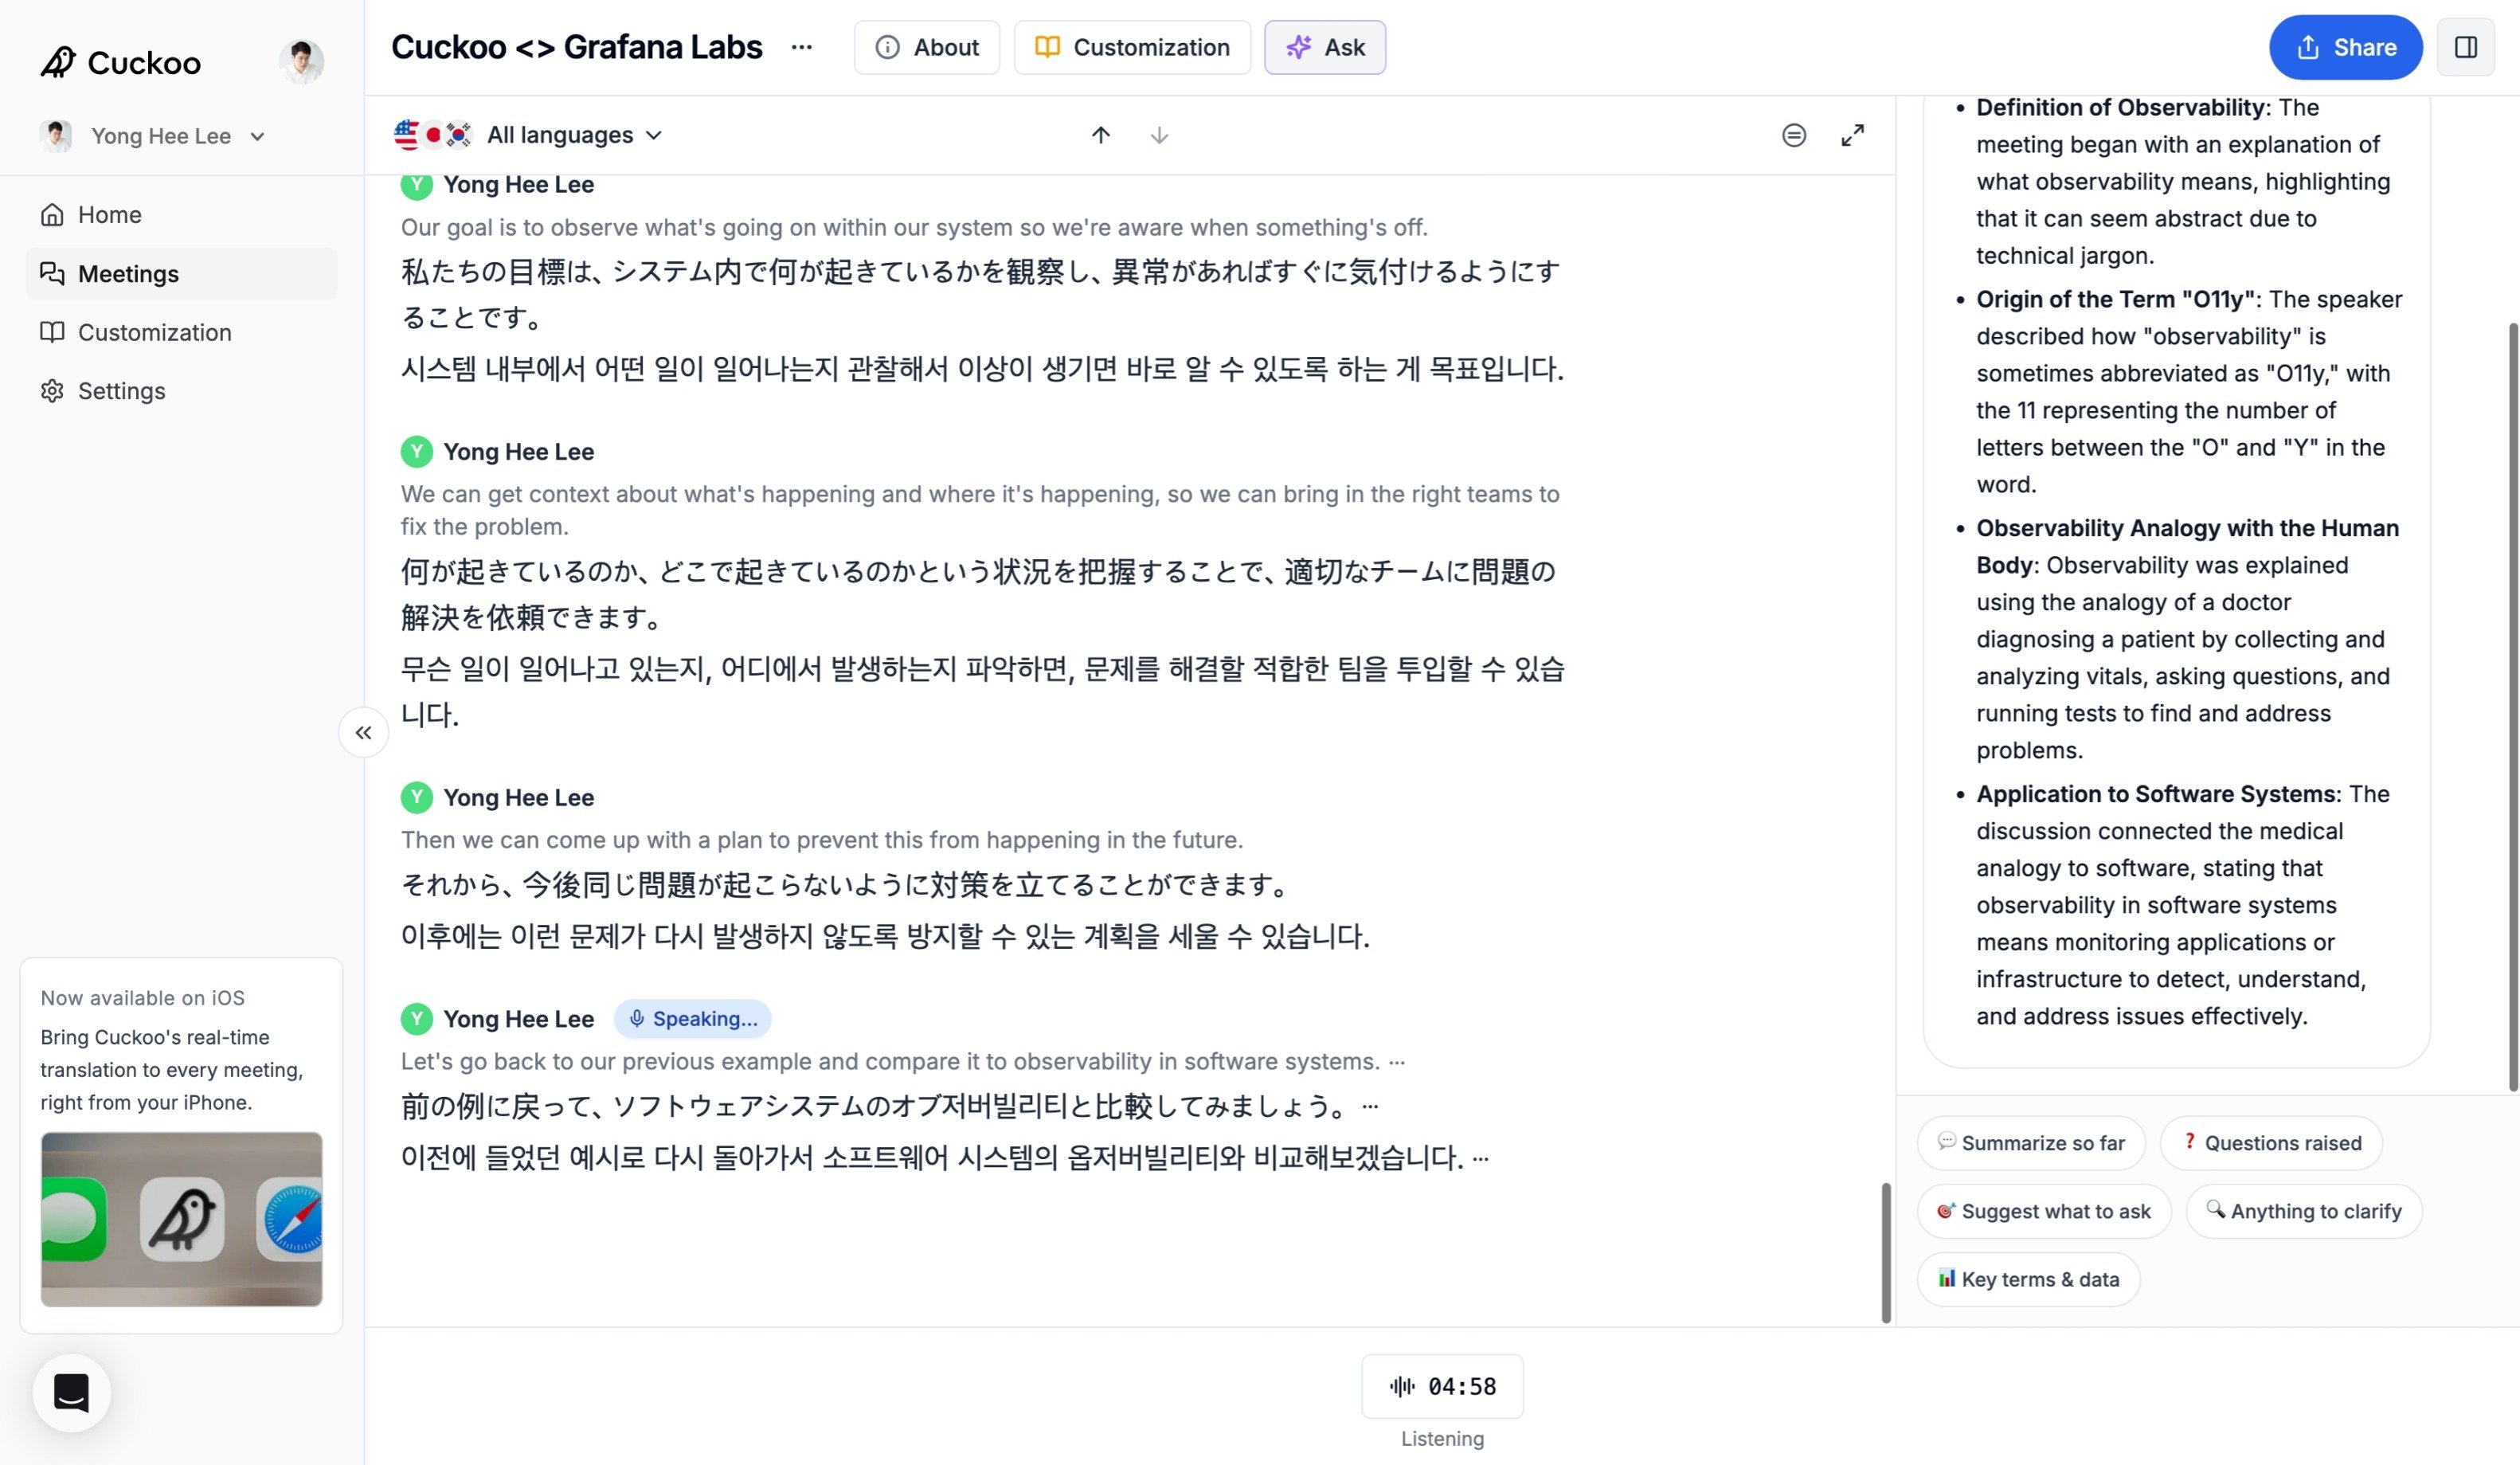This screenshot has height=1465, width=2520.
Task: Open Meetings in sidebar
Action: coord(181,274)
